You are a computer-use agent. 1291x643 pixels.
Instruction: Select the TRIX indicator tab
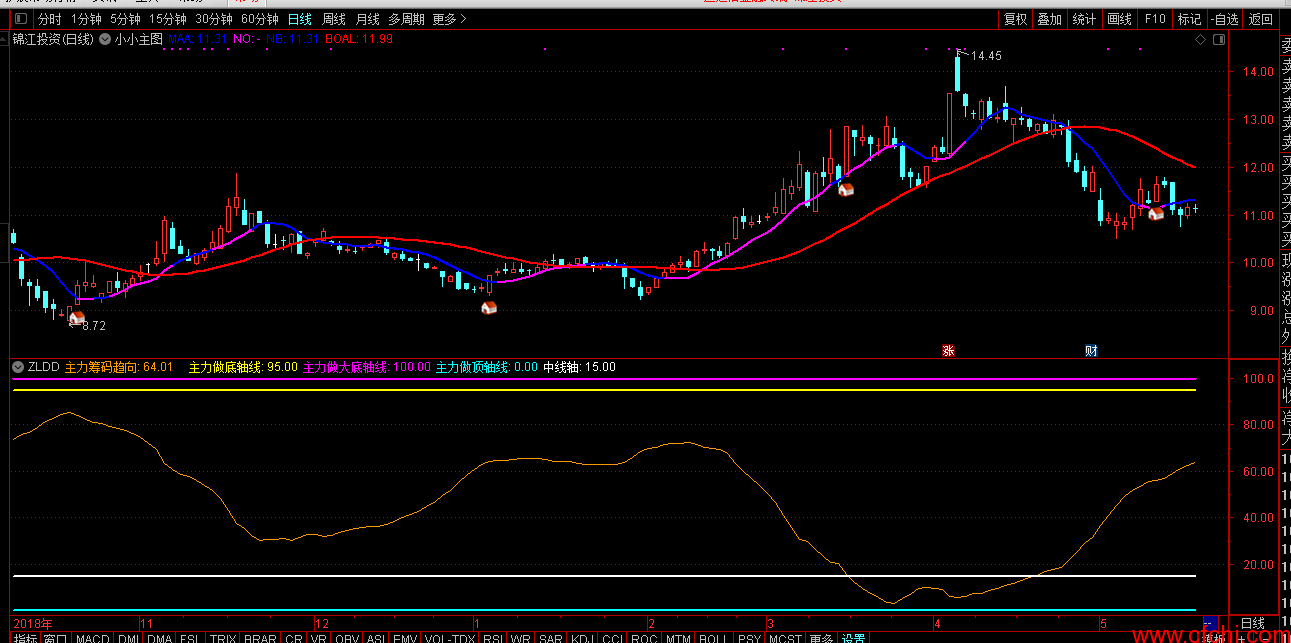click(x=222, y=638)
